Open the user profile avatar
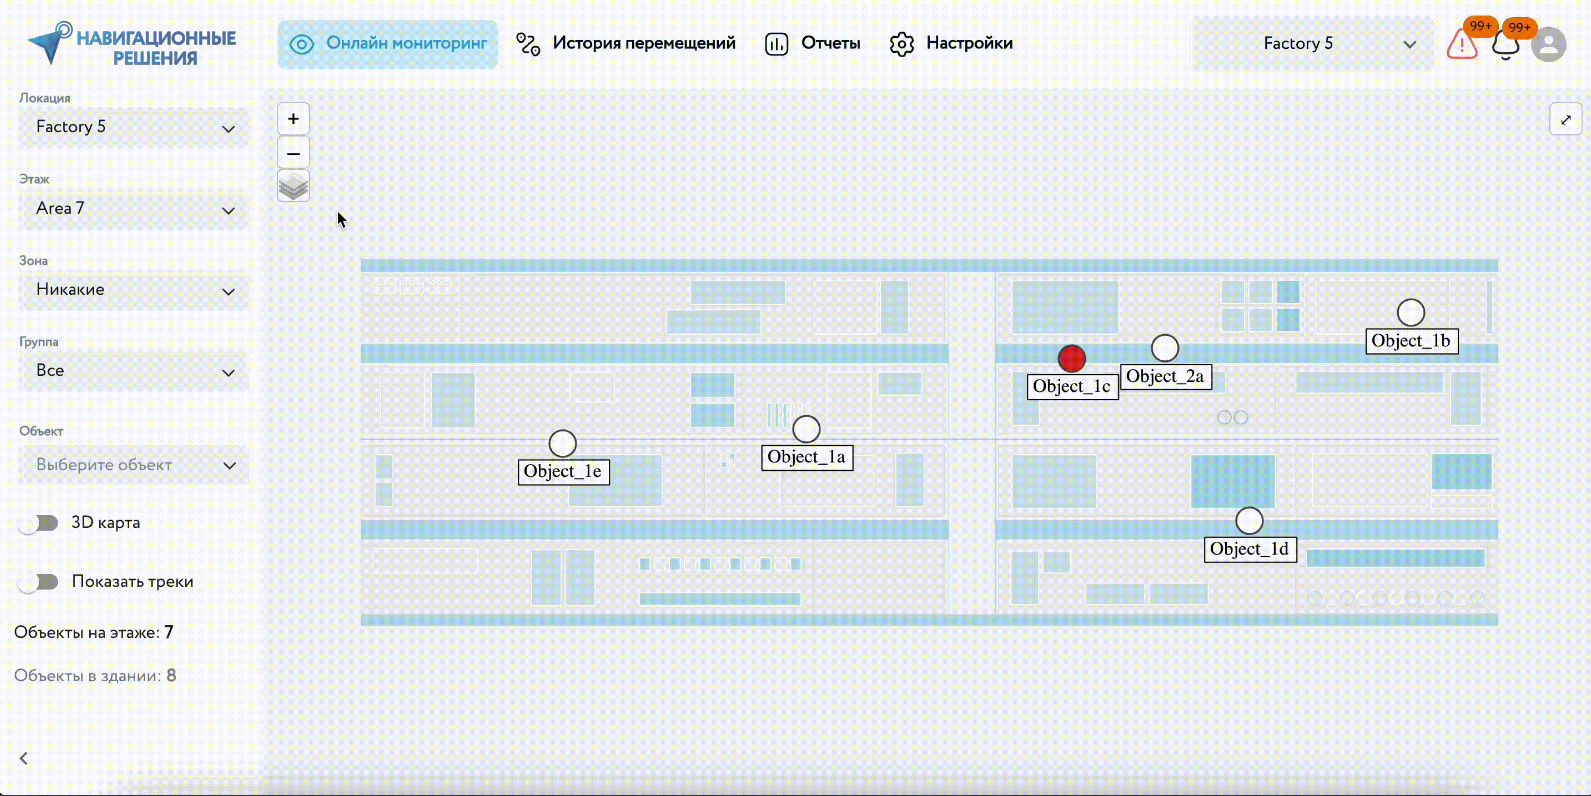The height and width of the screenshot is (796, 1591). click(1549, 44)
